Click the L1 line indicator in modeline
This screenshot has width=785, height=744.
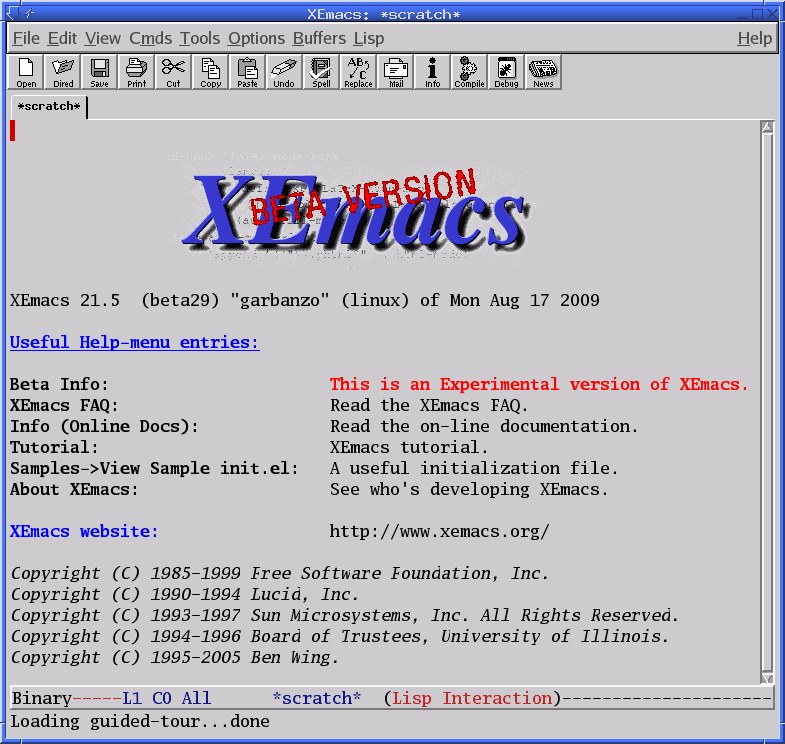click(132, 698)
